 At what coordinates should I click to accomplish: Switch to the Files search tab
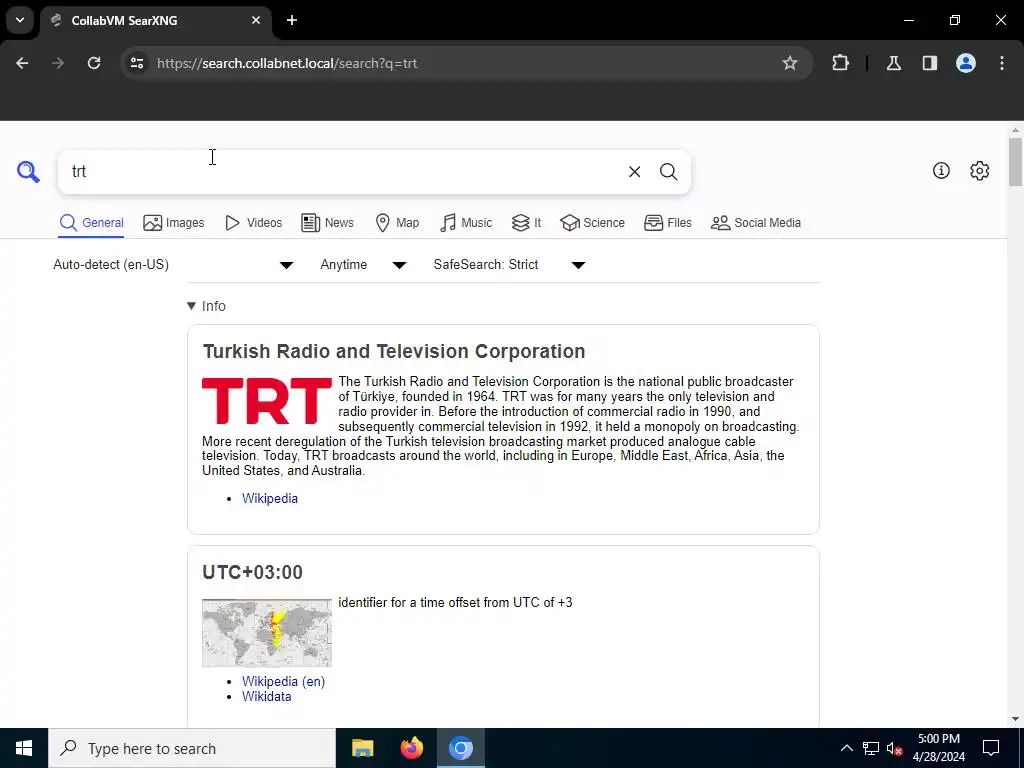(x=667, y=223)
